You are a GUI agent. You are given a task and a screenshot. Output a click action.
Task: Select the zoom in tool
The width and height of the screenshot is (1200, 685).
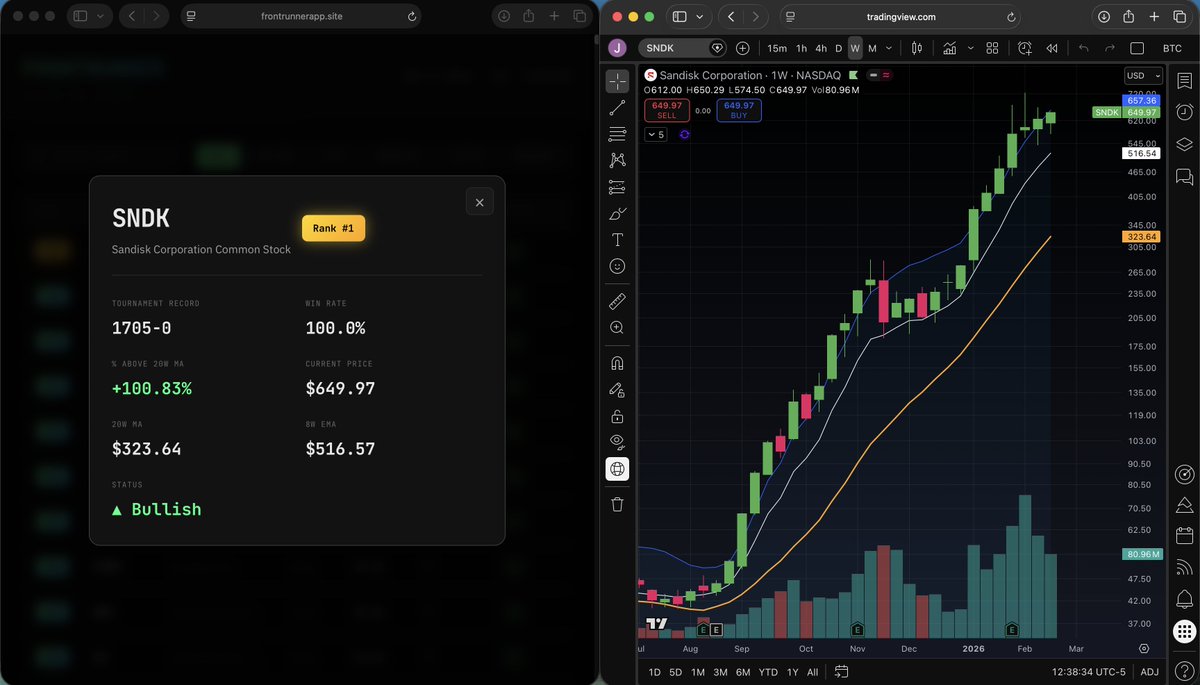coord(617,328)
